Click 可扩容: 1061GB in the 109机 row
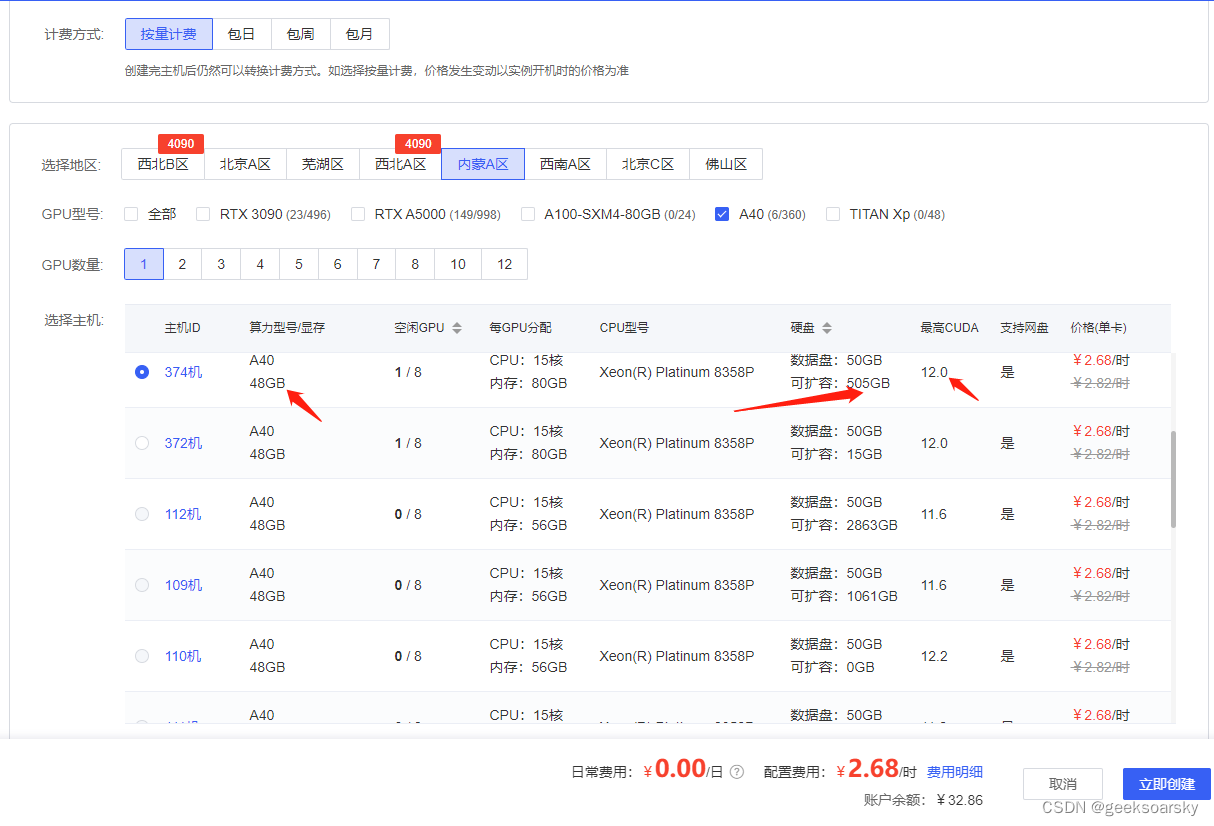 click(x=844, y=596)
